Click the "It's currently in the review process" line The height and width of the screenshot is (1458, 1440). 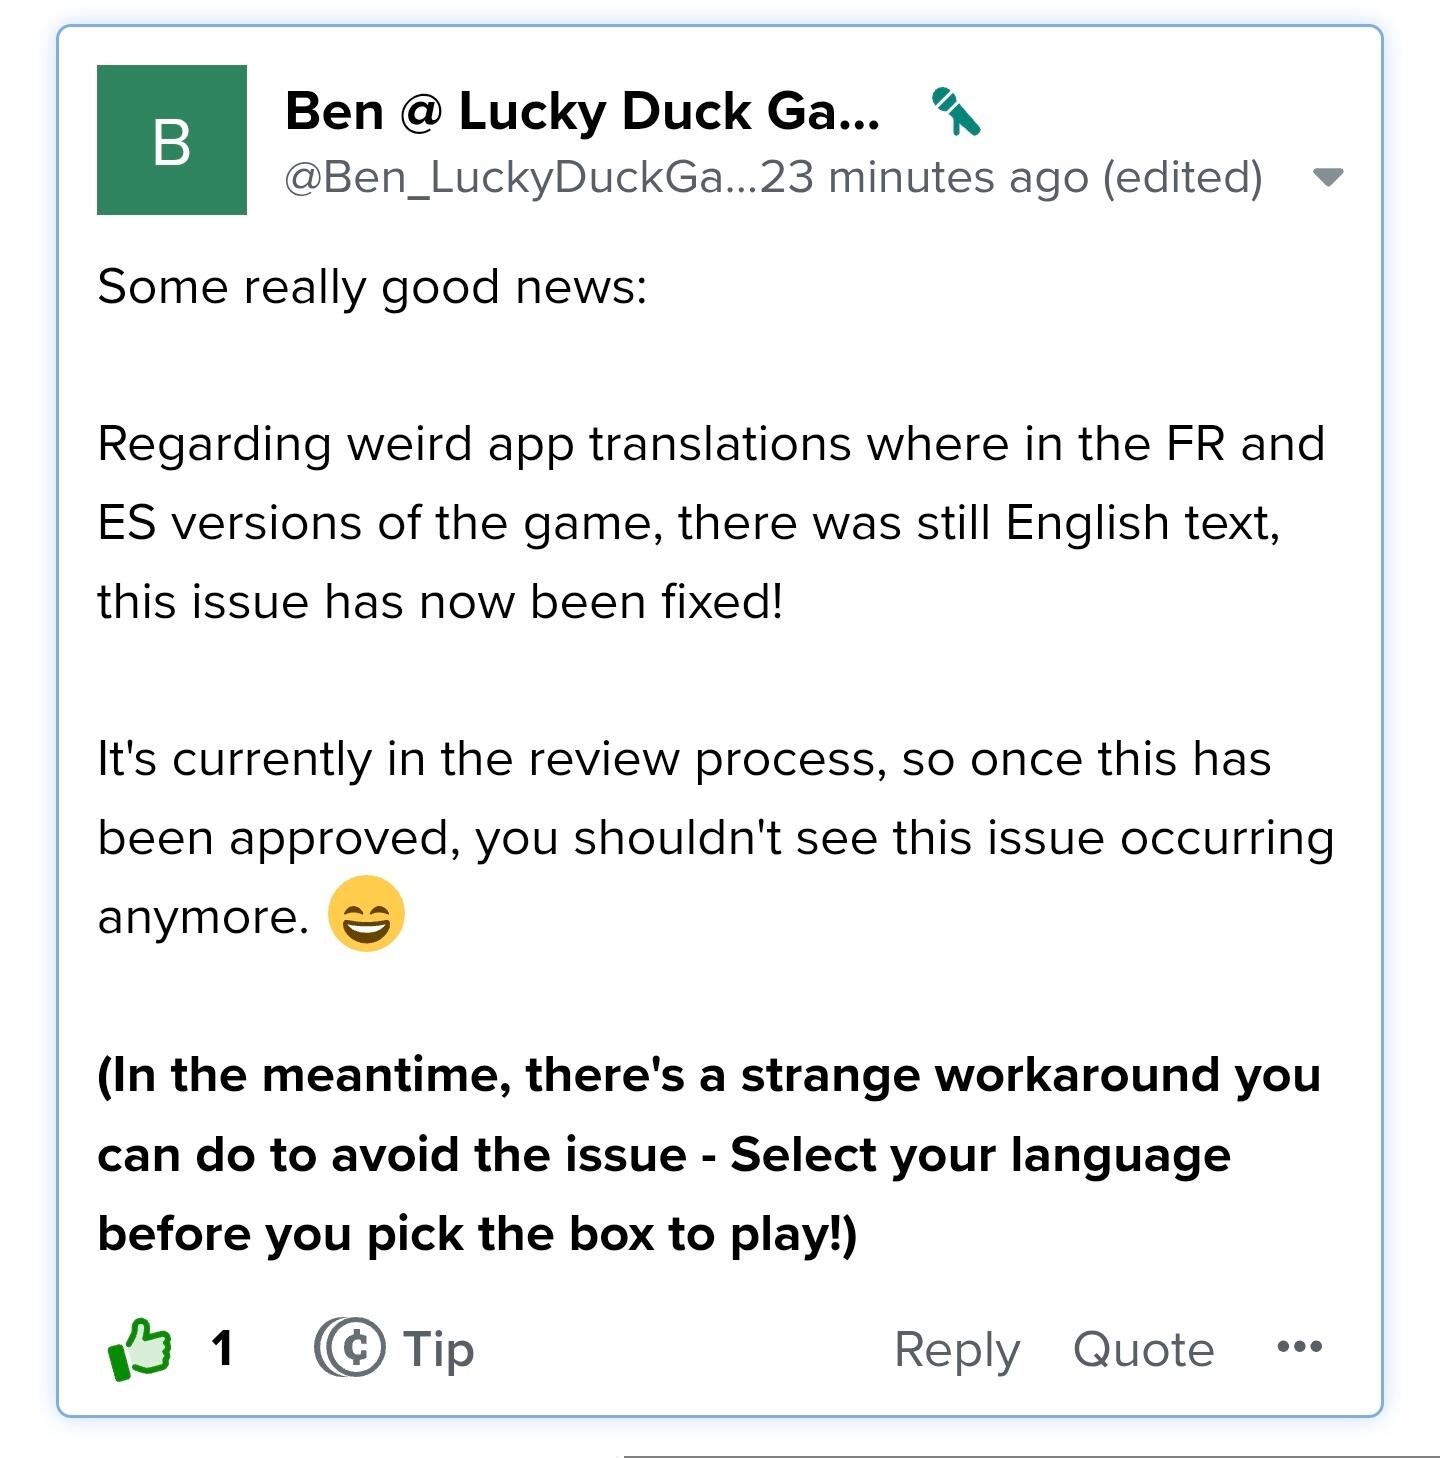(684, 759)
